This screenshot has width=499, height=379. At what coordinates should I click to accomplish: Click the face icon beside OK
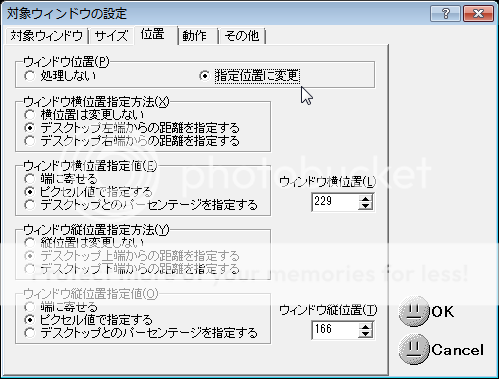tap(414, 312)
